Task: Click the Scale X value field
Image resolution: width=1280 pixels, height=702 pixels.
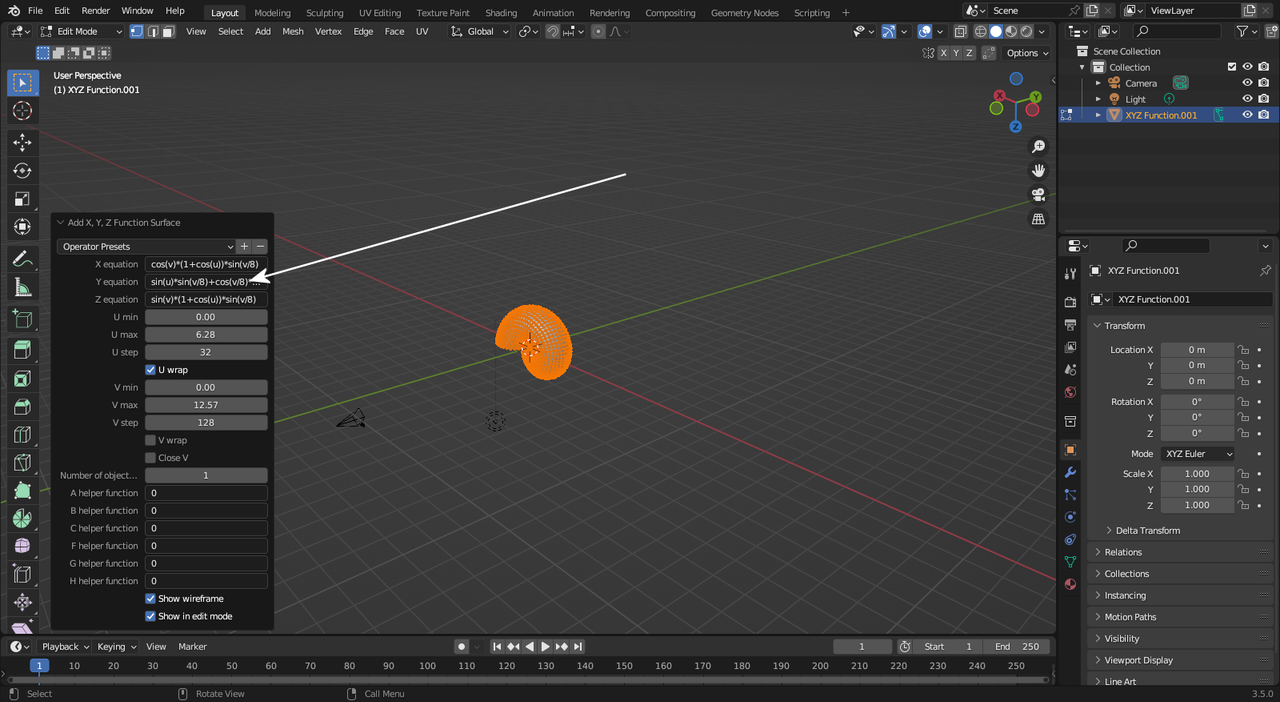Action: [x=1197, y=474]
